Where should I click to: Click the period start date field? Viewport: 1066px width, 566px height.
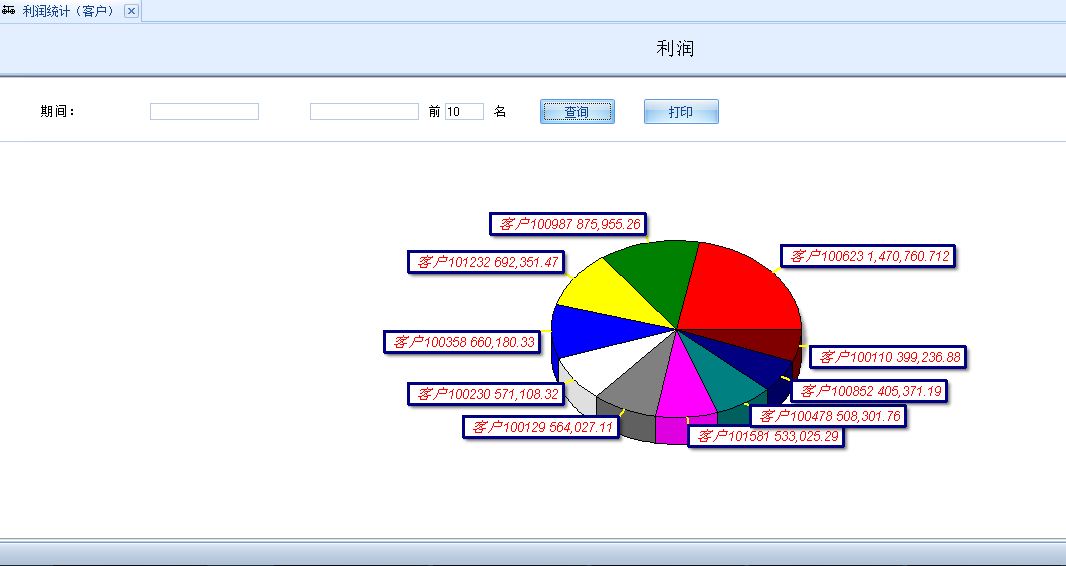[x=204, y=112]
